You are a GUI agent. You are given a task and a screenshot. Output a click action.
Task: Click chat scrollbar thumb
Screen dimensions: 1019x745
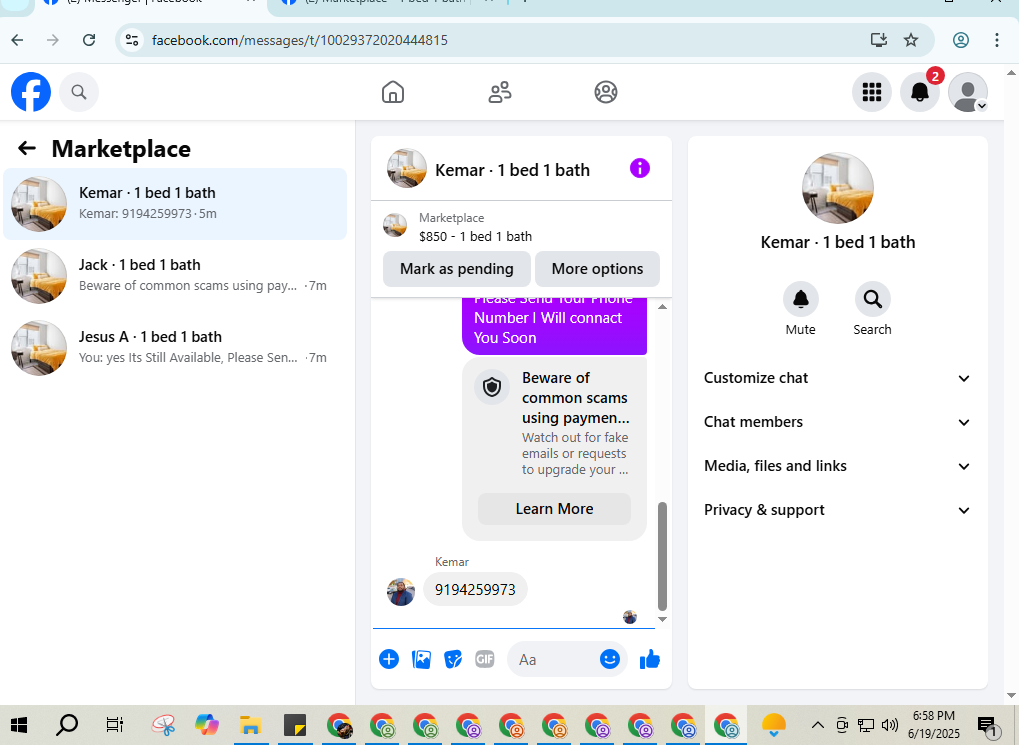pos(662,555)
